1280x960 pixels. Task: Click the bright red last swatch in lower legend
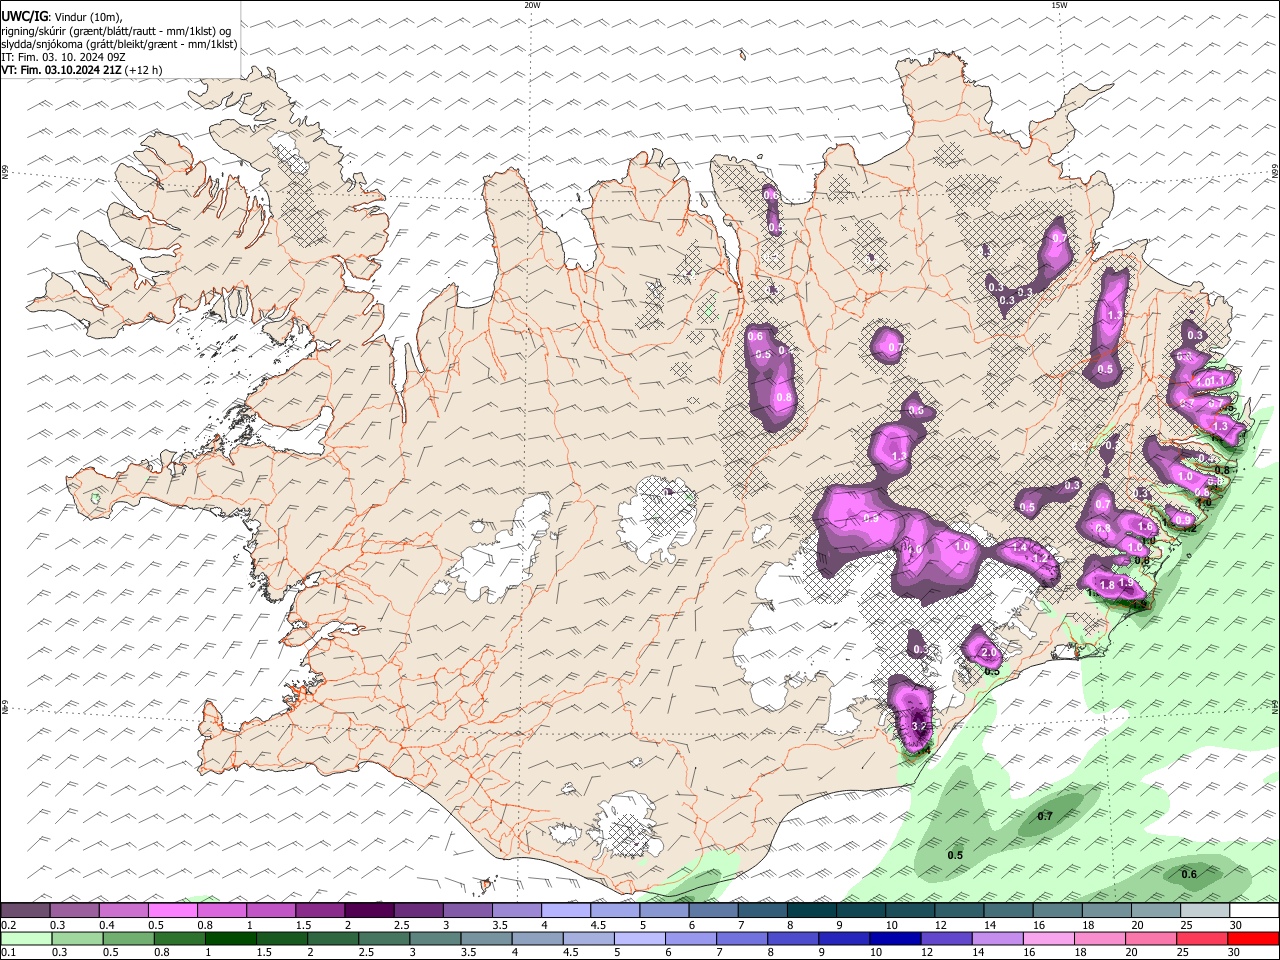coord(1253,938)
